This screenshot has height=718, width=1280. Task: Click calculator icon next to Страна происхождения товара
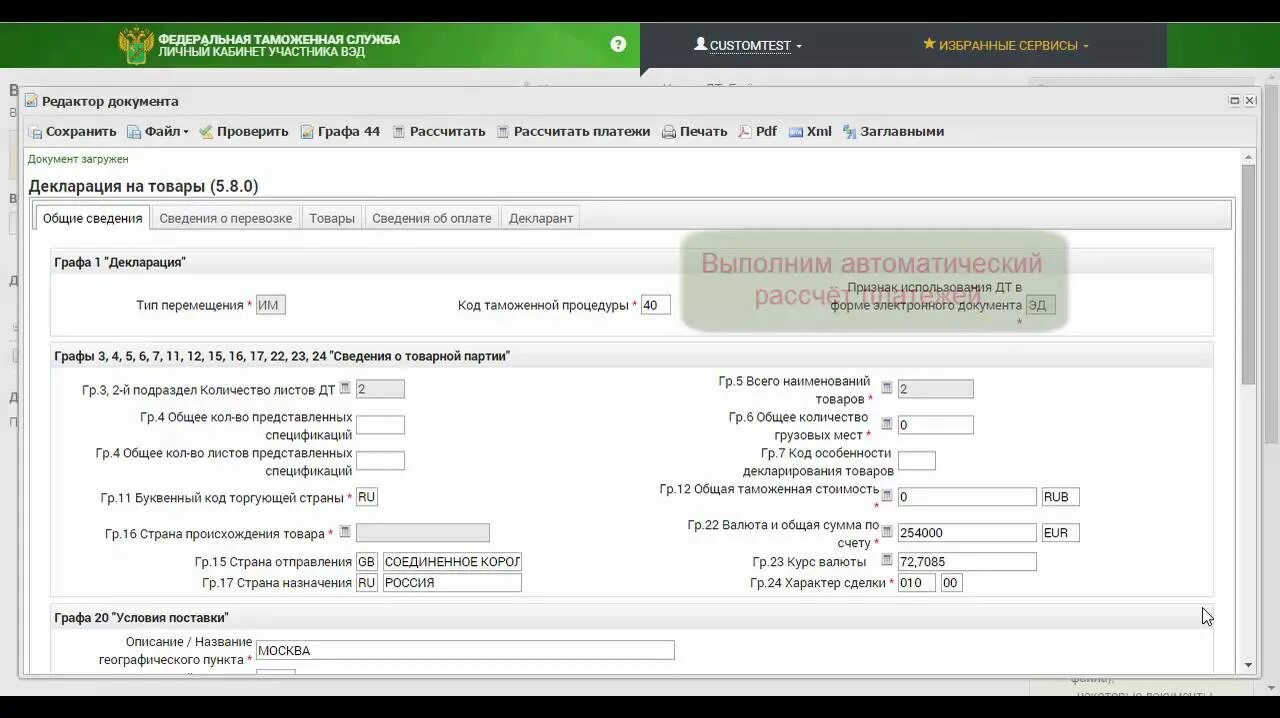click(x=345, y=532)
